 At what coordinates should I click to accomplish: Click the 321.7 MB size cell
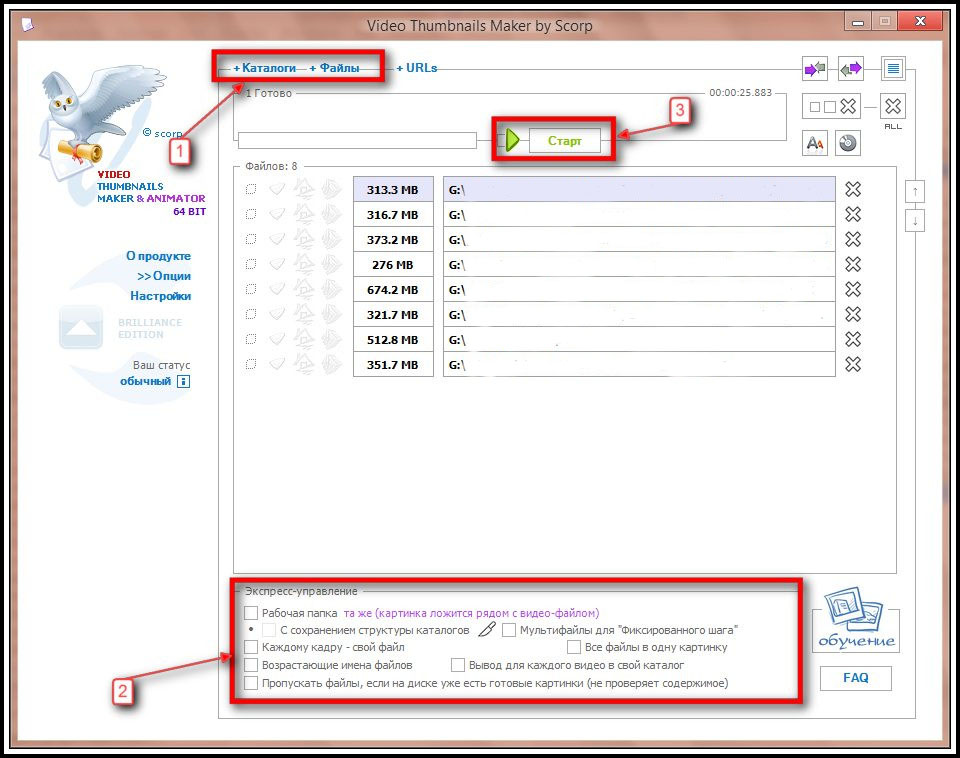(393, 314)
